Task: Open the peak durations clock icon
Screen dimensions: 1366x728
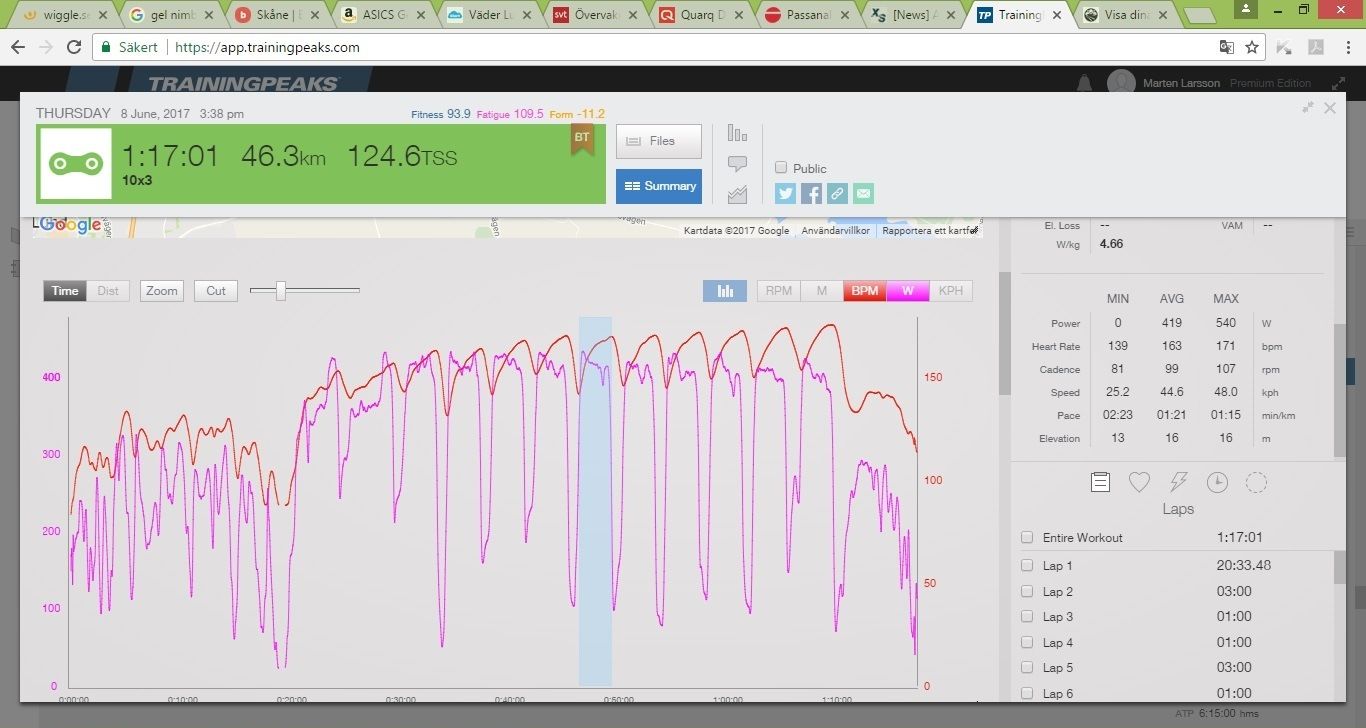Action: coord(1217,483)
